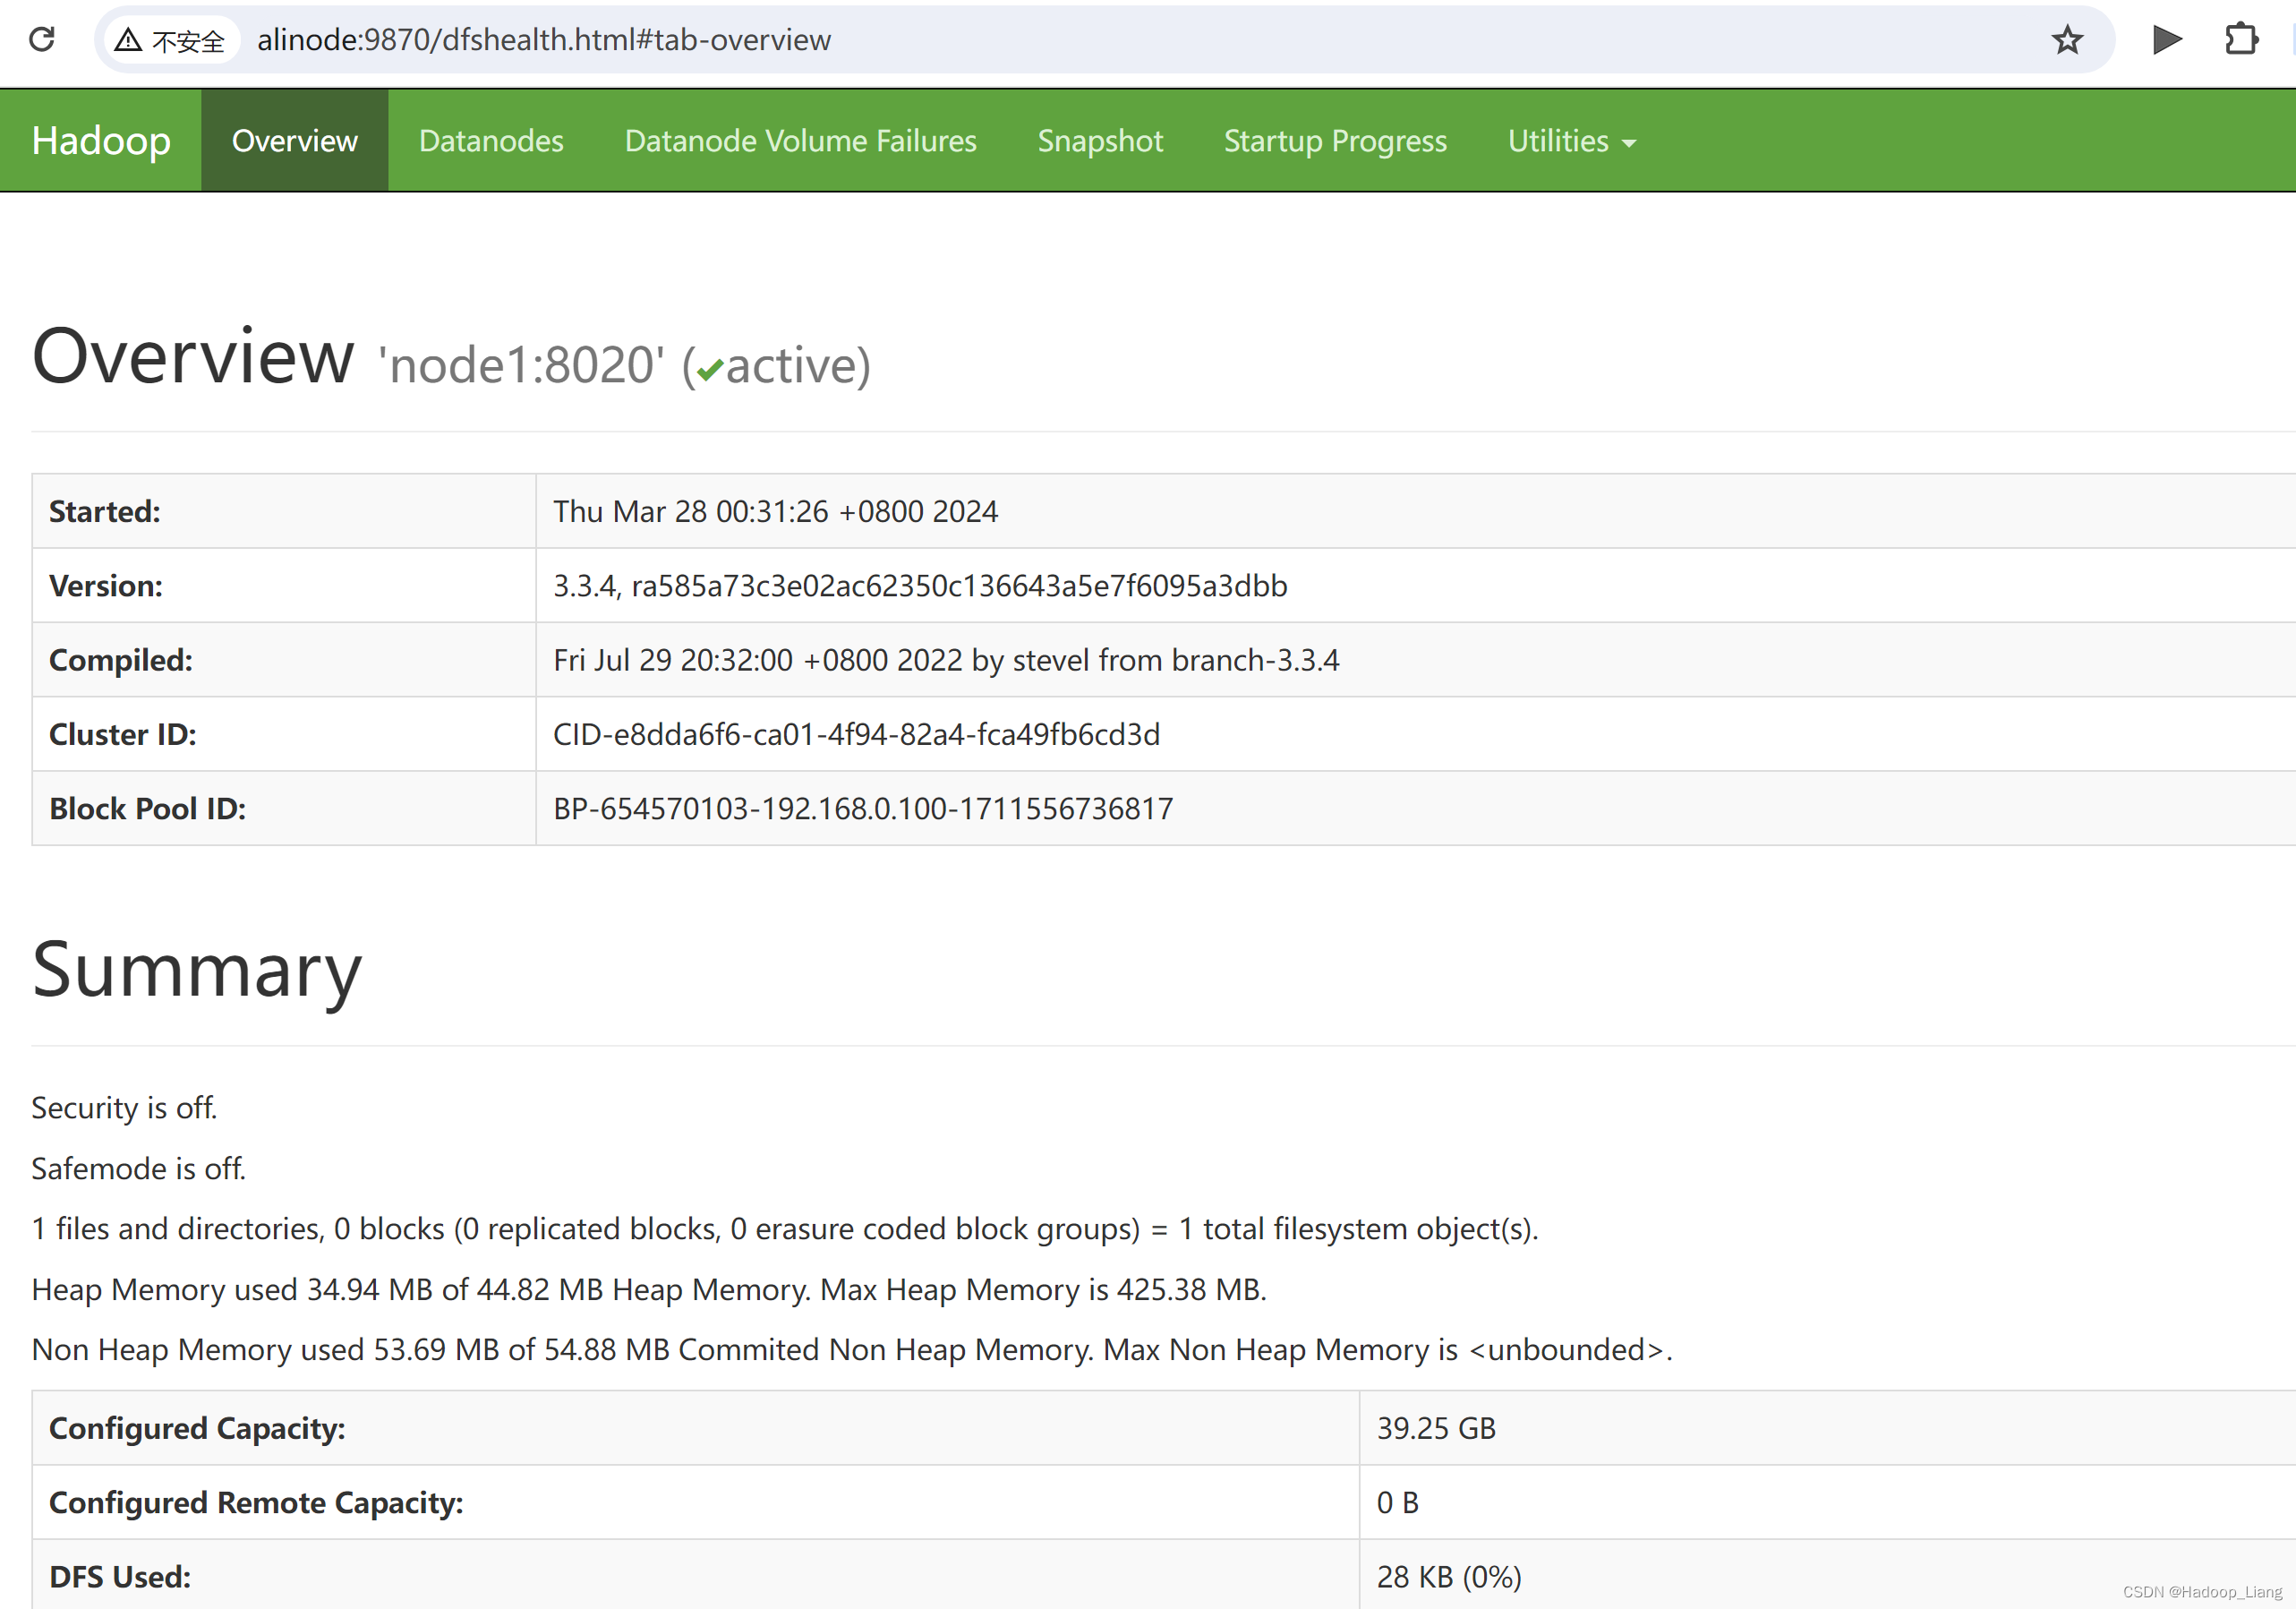The image size is (2296, 1609).
Task: Expand the Utilities dropdown menu
Action: [1566, 140]
